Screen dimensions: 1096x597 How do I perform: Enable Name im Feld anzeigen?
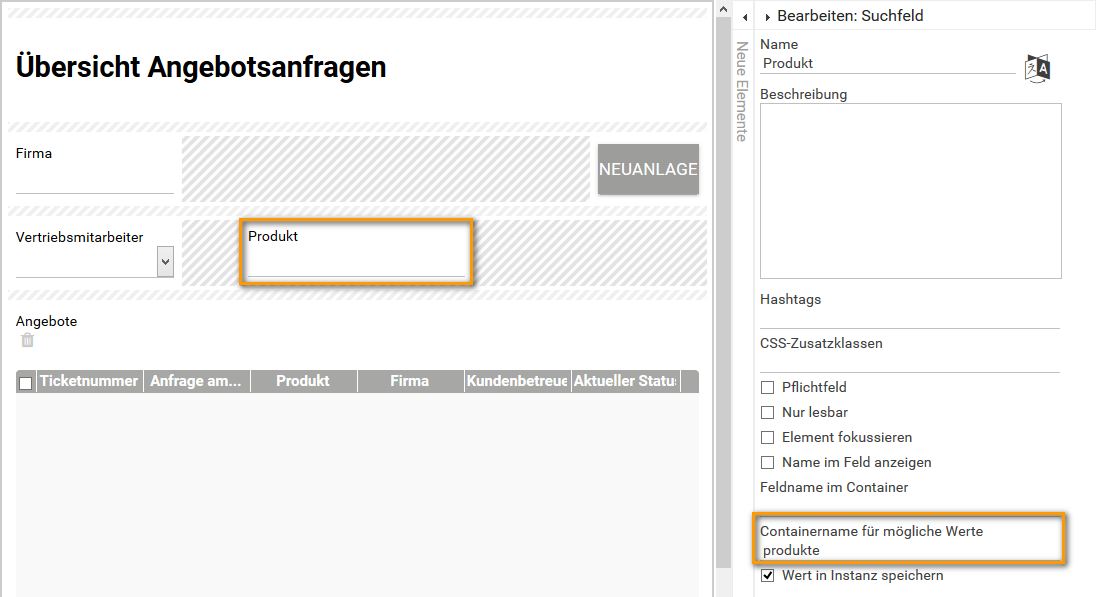(767, 462)
